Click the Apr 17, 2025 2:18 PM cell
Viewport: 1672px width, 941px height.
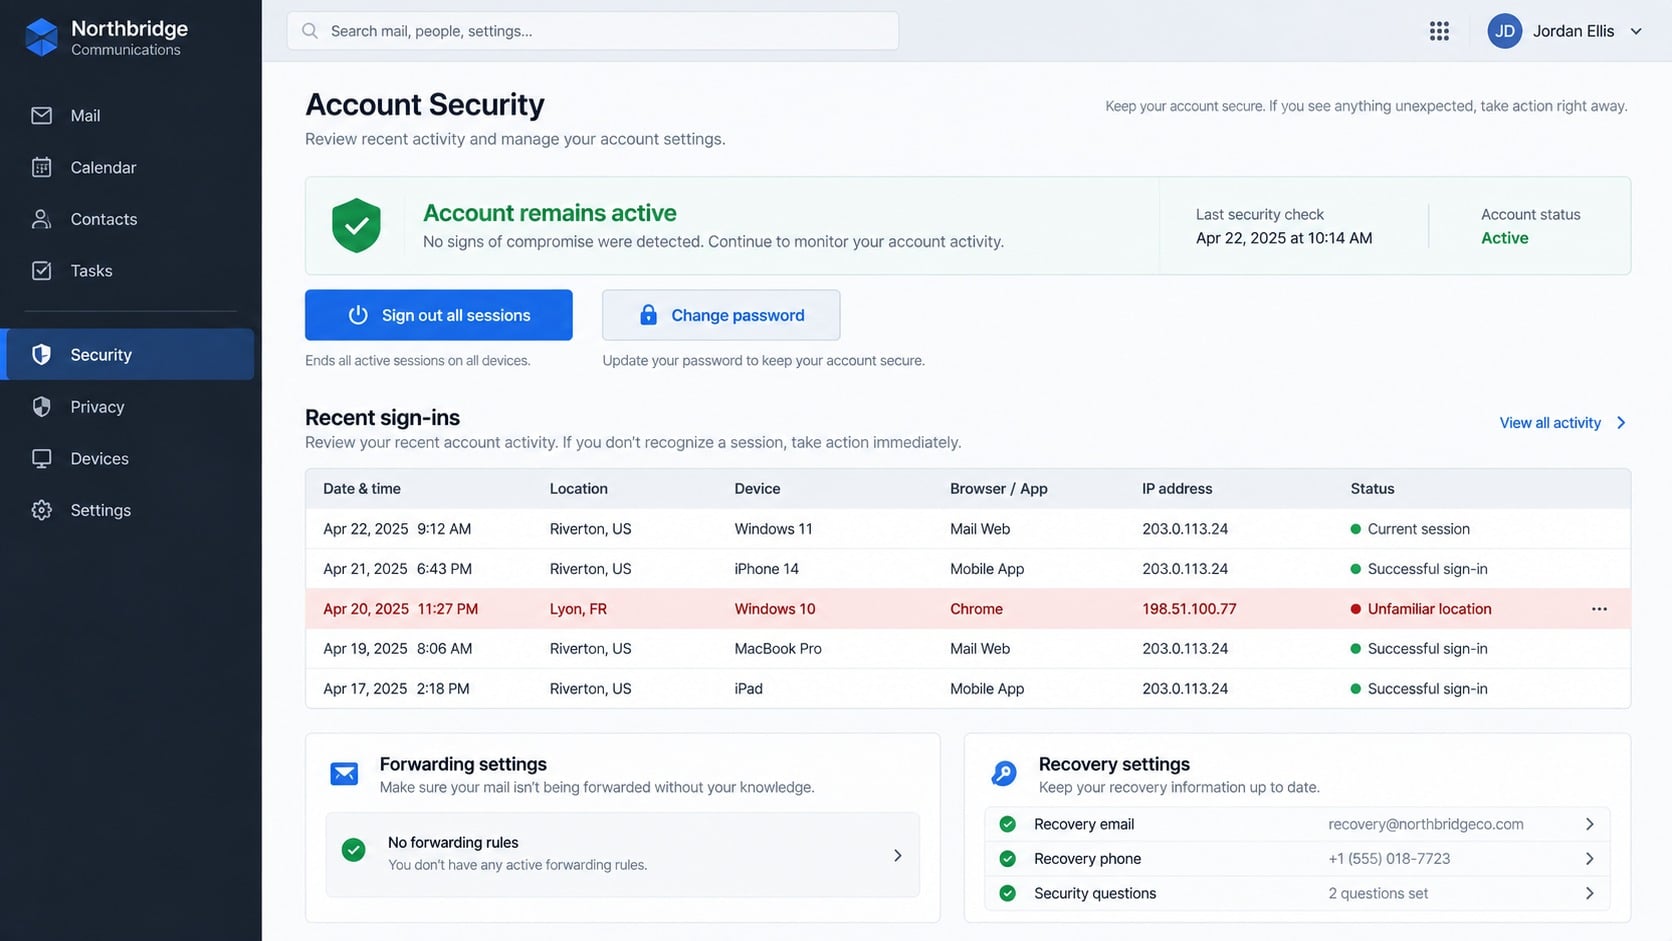[x=396, y=689]
